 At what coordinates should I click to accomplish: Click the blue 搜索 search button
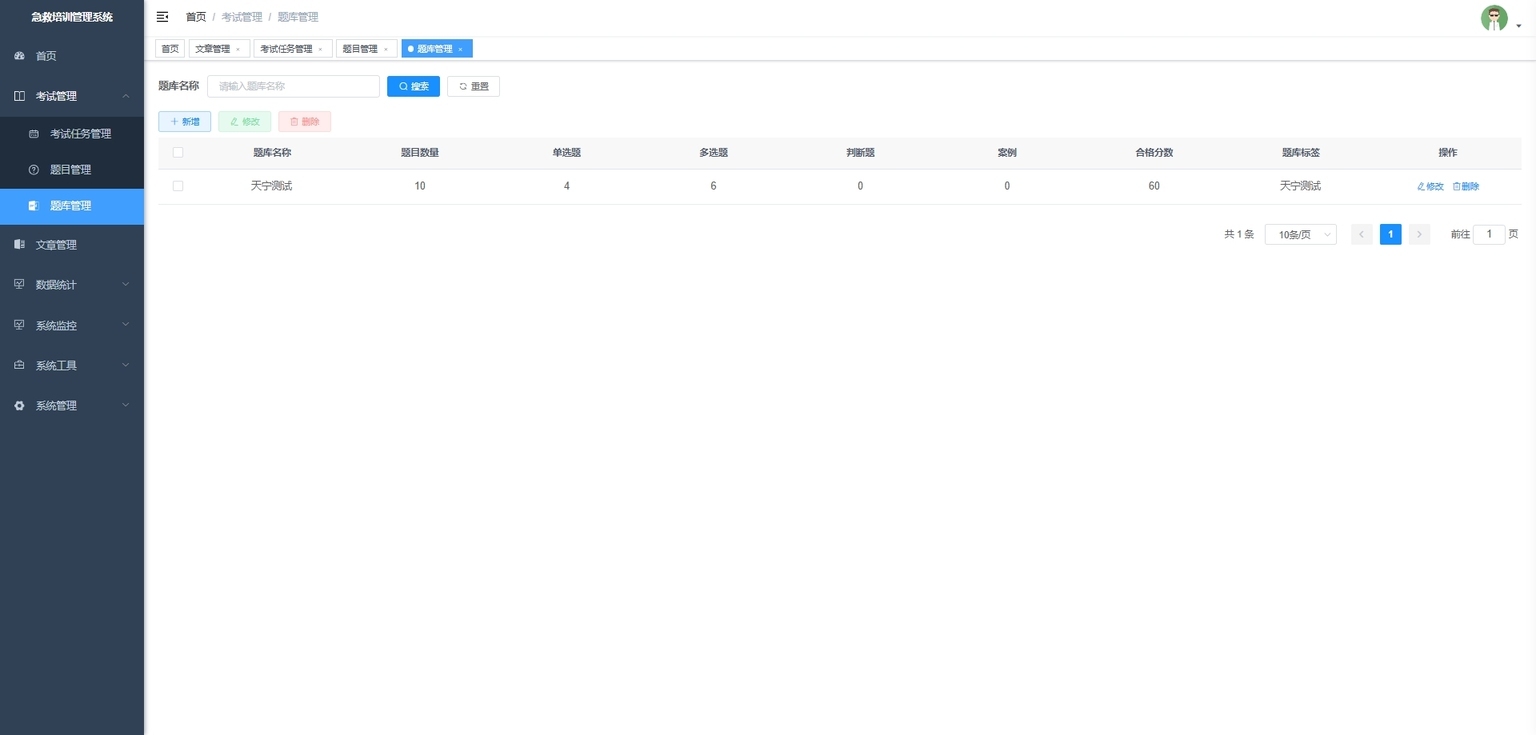click(413, 86)
